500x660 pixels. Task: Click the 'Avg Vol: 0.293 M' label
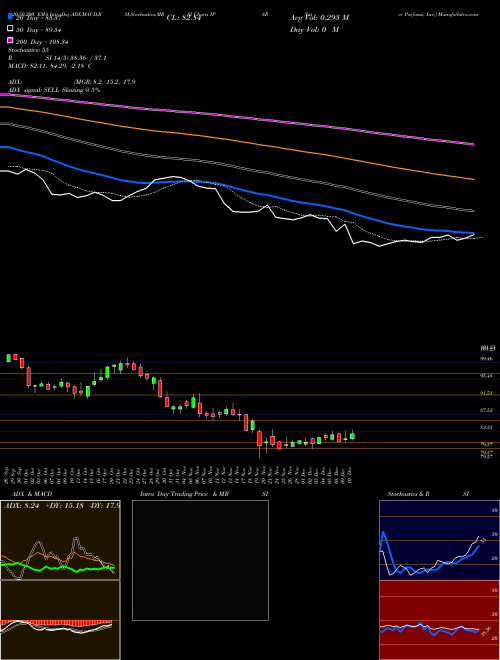(x=319, y=17)
